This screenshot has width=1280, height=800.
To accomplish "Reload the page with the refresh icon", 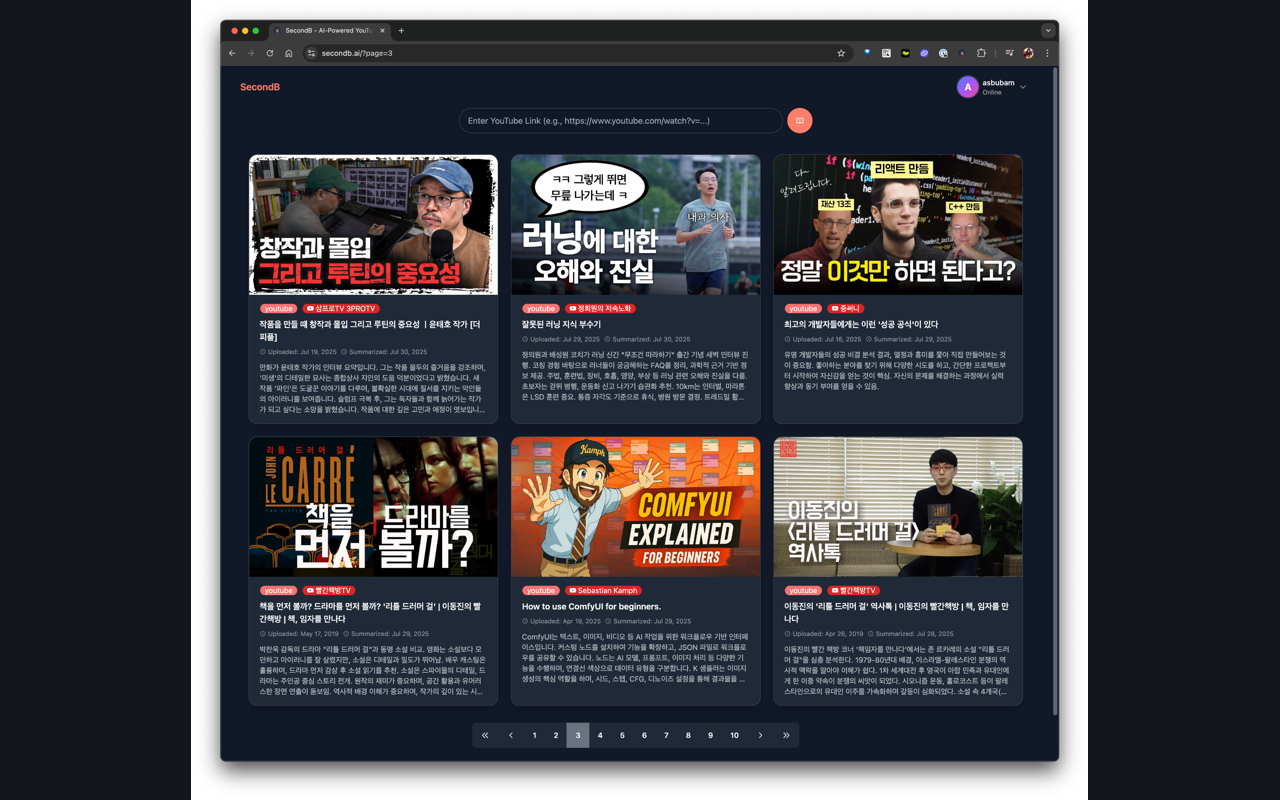I will (x=269, y=53).
